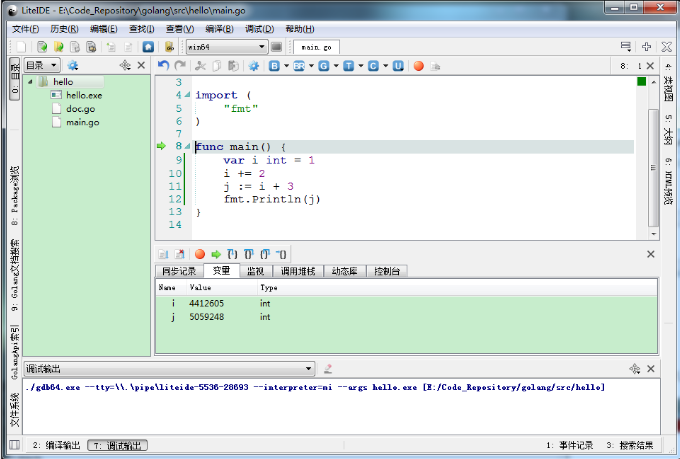
Task: Click the blue G go-get icon
Action: (x=324, y=66)
